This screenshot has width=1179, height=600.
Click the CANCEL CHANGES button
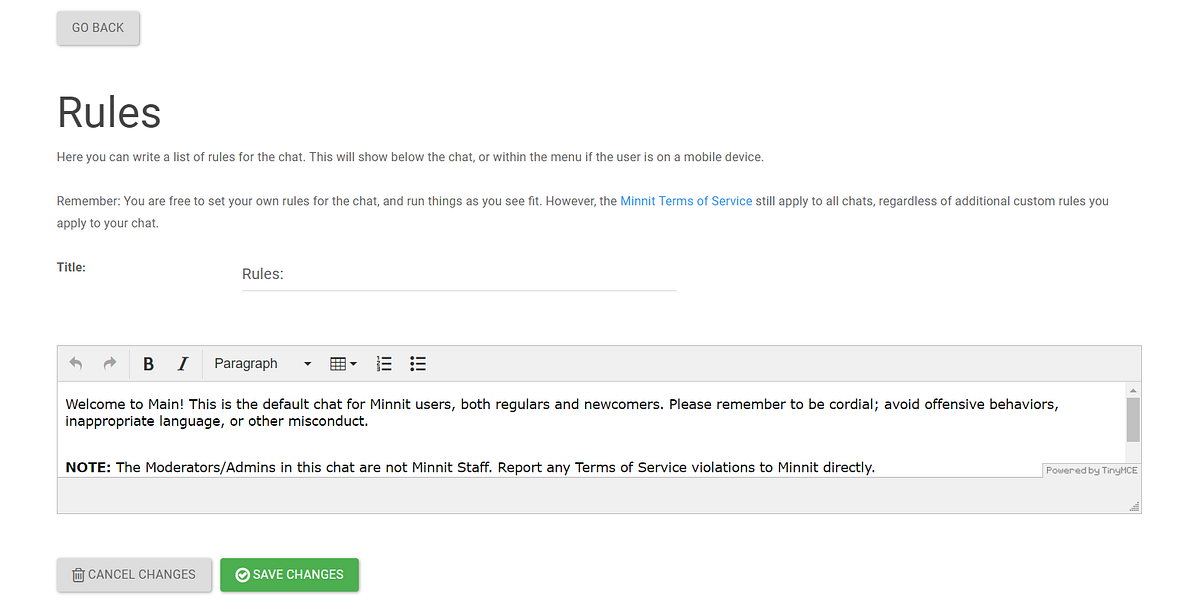[x=134, y=574]
